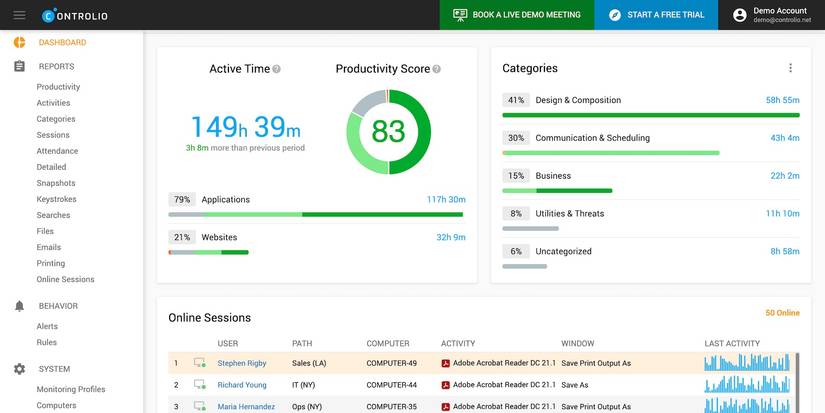
Task: Start a free trial
Action: [x=656, y=15]
